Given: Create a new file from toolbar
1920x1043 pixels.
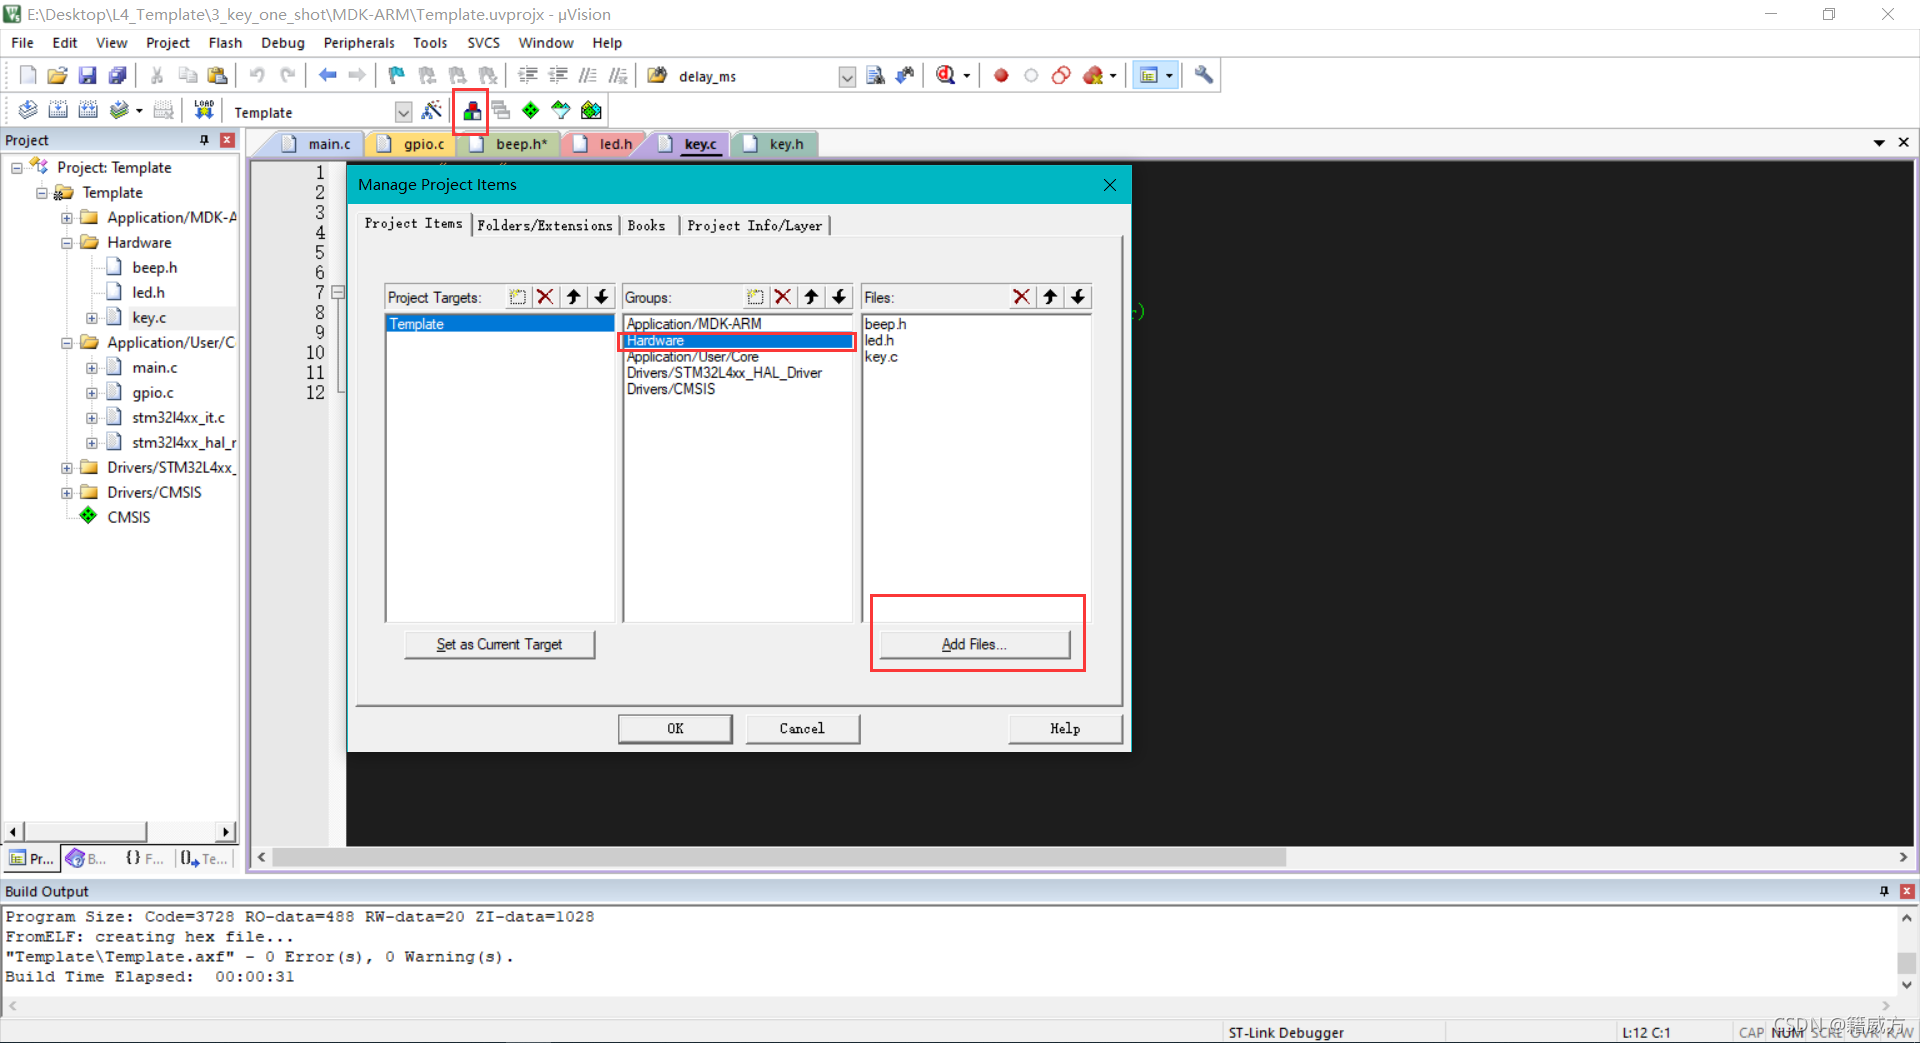Looking at the screenshot, I should (28, 75).
